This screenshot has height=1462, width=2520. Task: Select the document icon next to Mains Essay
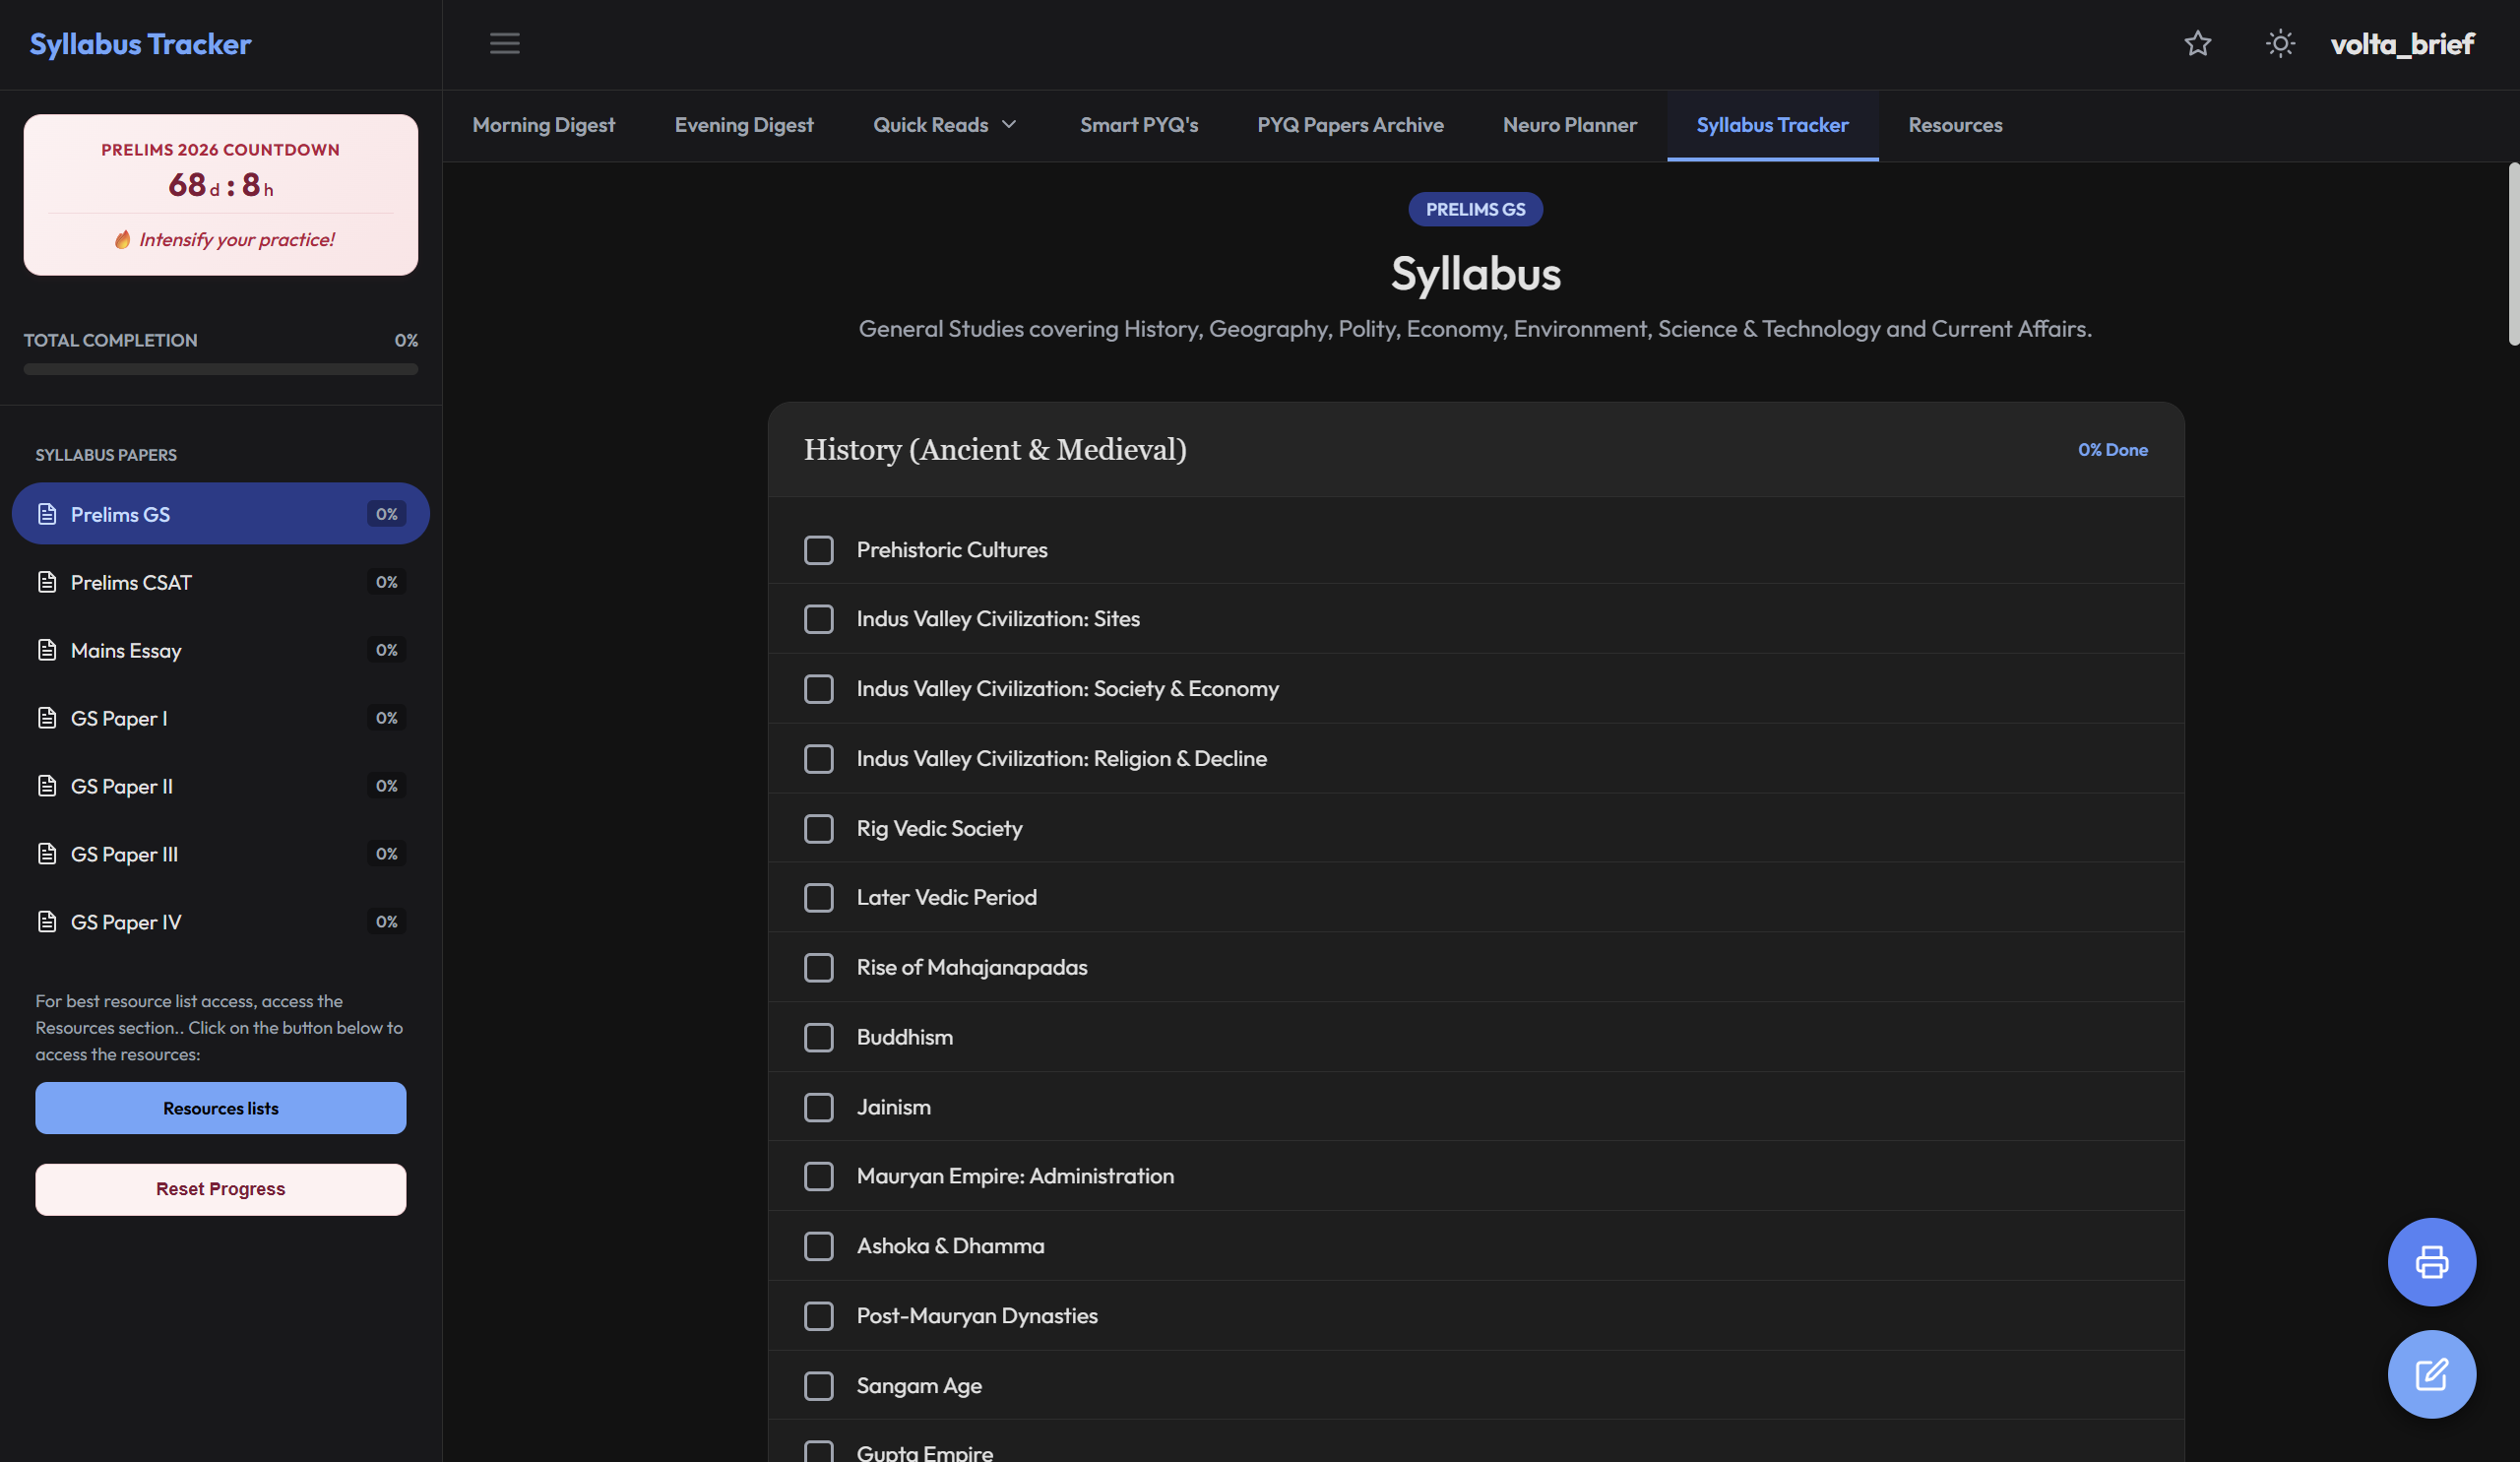click(46, 649)
